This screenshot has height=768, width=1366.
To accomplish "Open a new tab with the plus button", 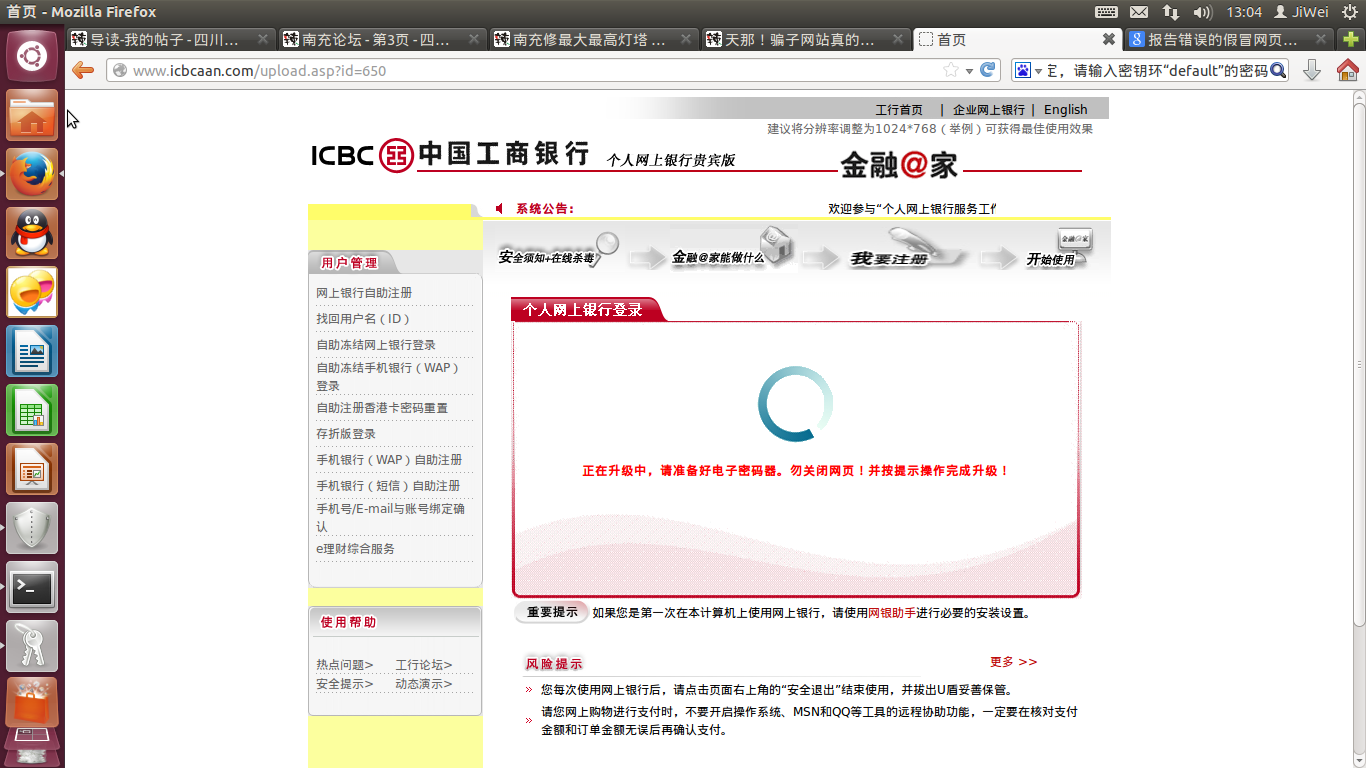I will click(1350, 39).
